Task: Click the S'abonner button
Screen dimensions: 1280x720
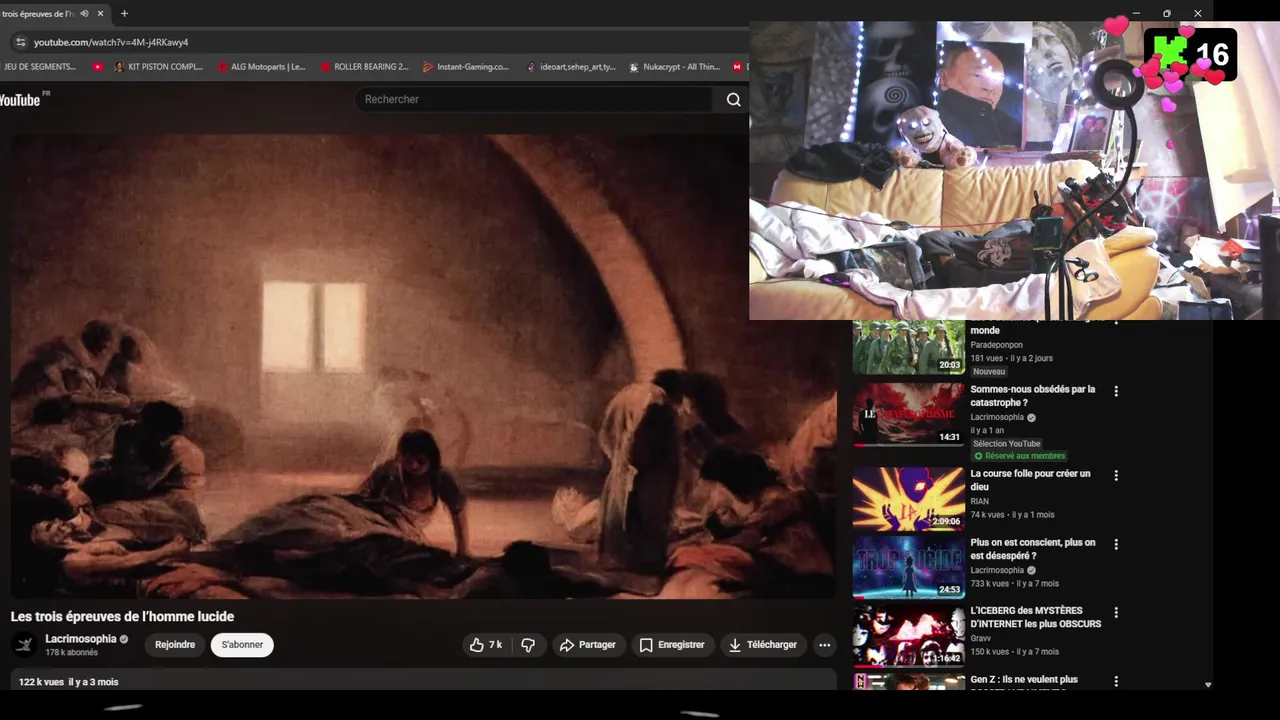Action: pos(242,645)
